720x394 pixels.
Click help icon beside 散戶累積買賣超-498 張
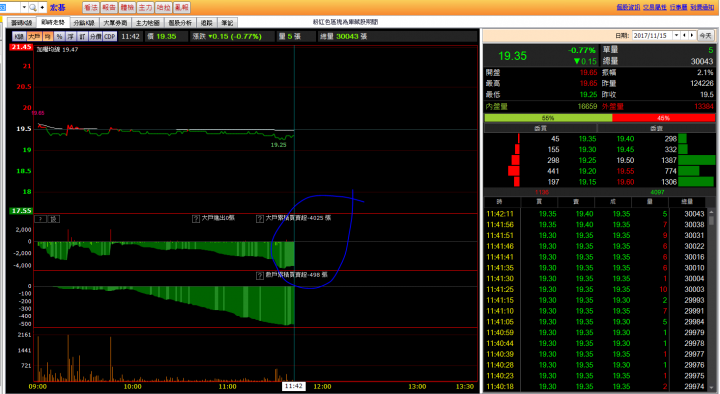259,276
